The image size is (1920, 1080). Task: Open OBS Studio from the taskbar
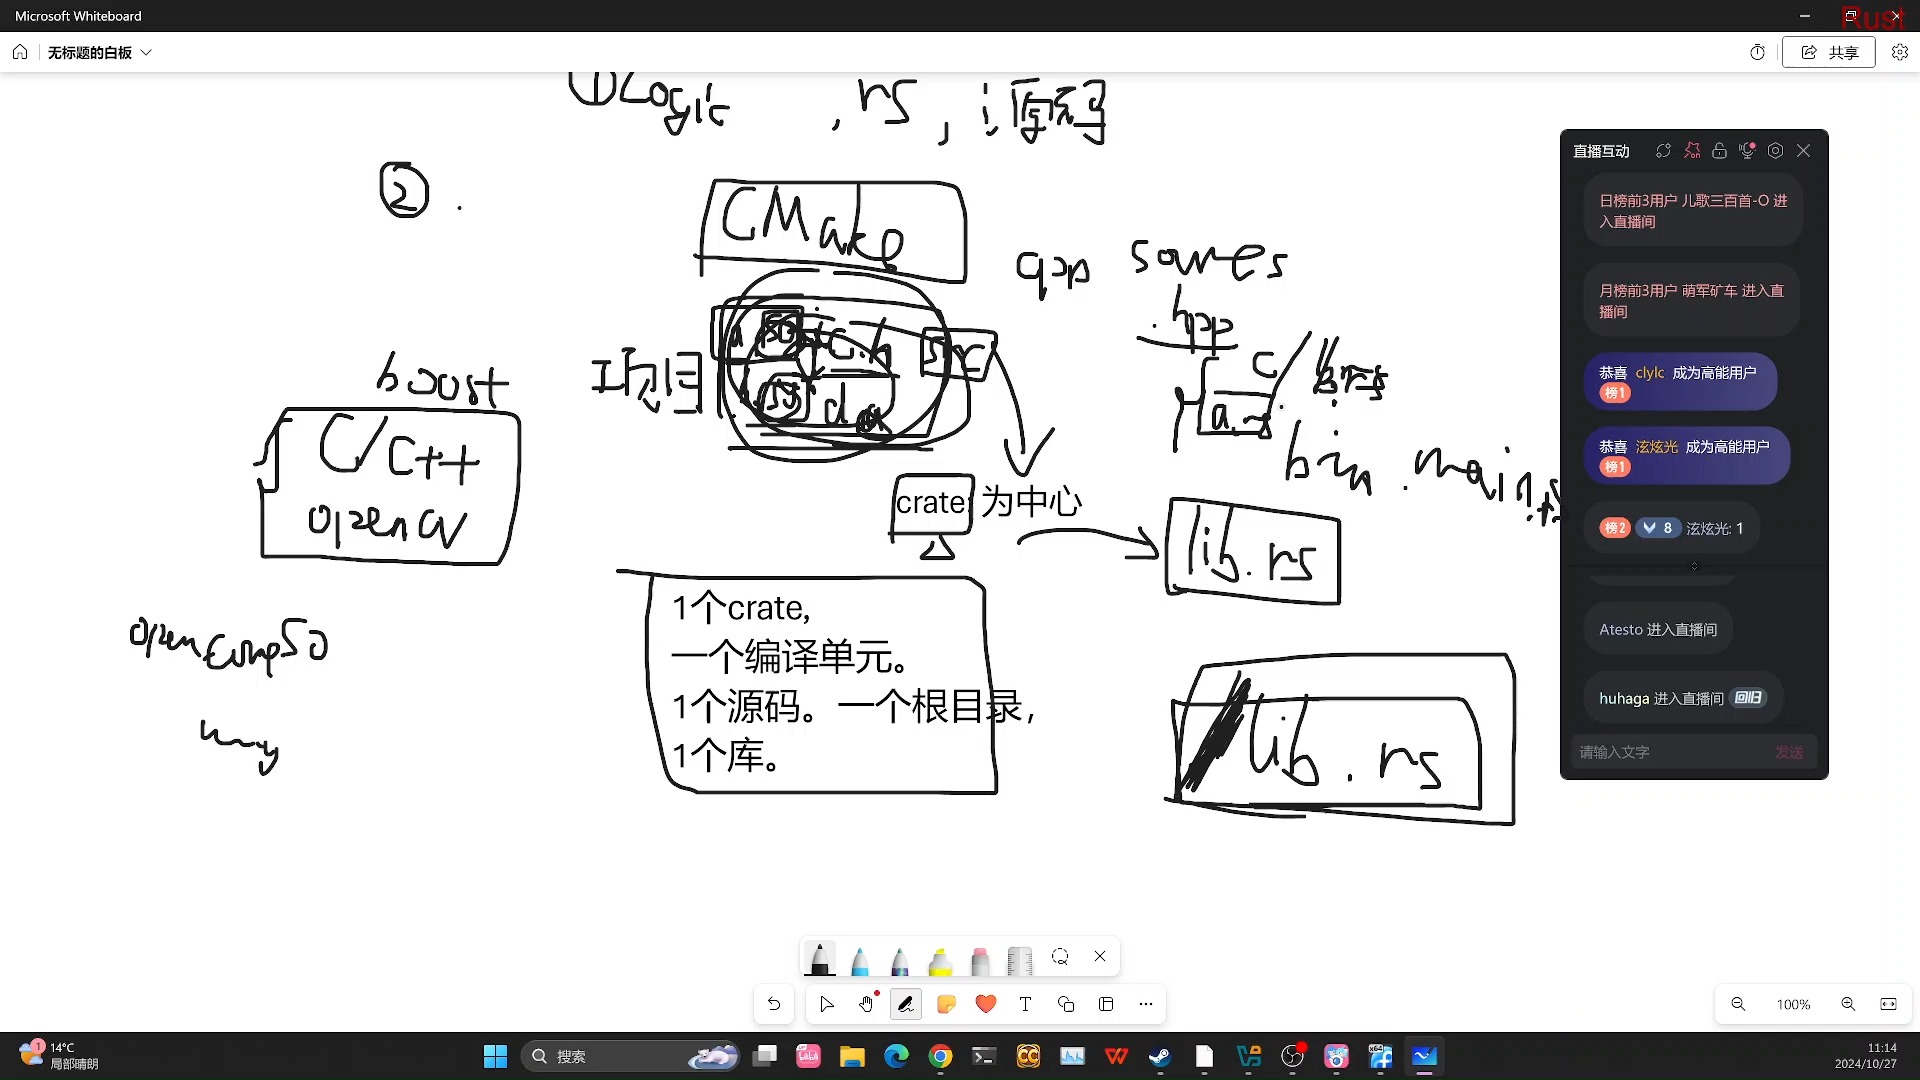1292,1056
